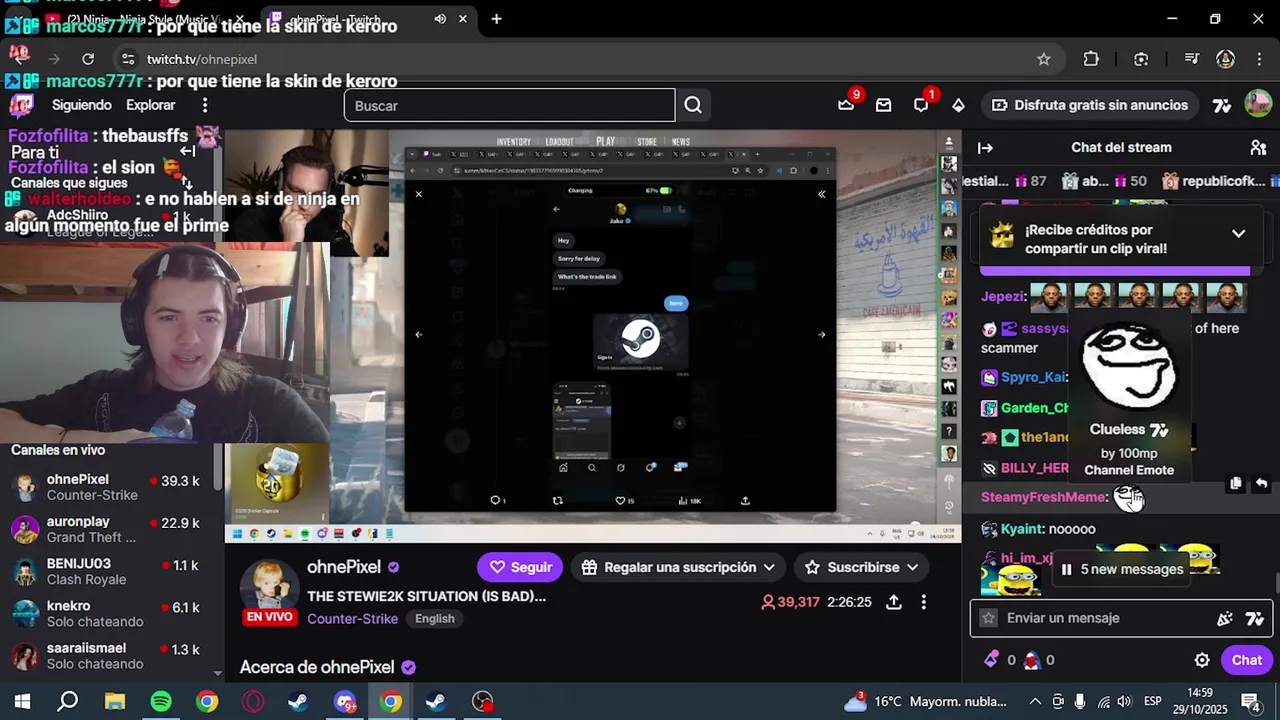
Task: Open Chrome extensions puzzle icon
Action: [1091, 59]
